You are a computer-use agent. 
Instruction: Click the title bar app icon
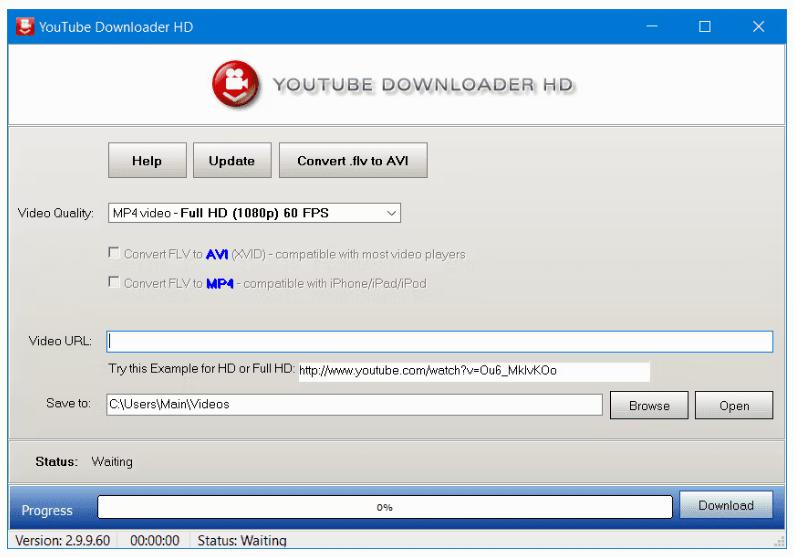pos(24,27)
